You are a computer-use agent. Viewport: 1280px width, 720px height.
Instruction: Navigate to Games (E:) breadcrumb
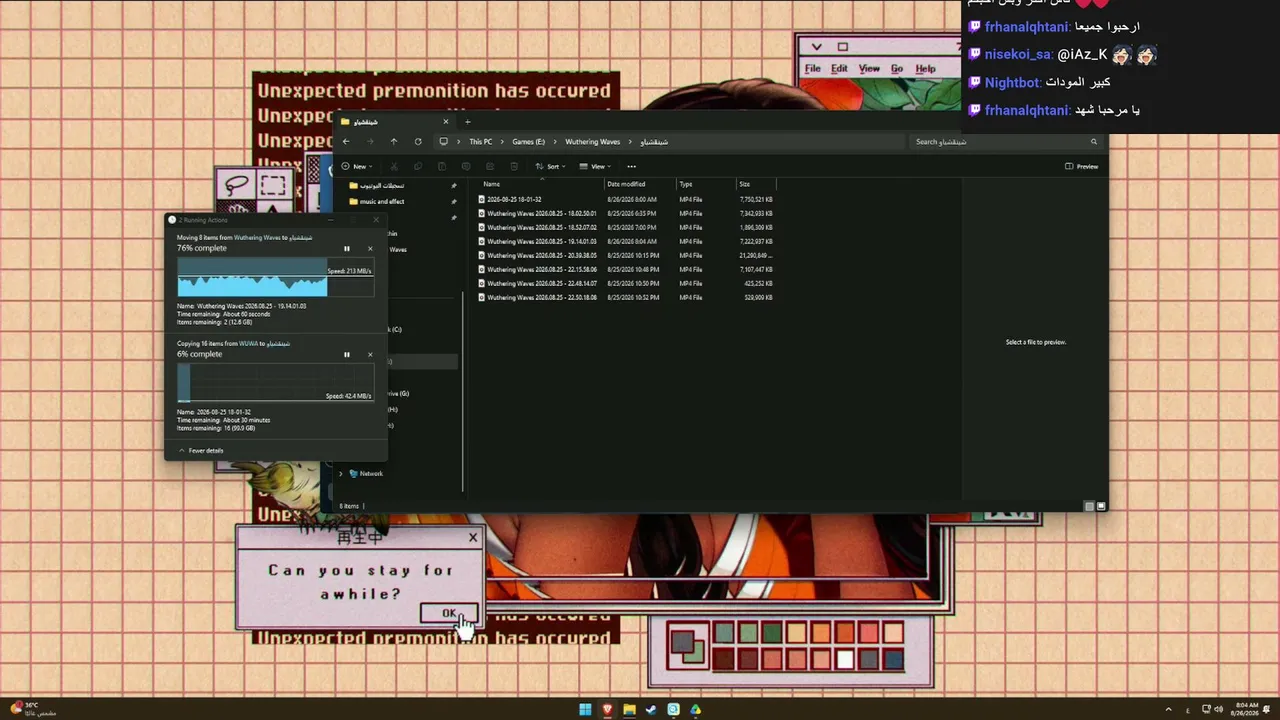coord(529,142)
